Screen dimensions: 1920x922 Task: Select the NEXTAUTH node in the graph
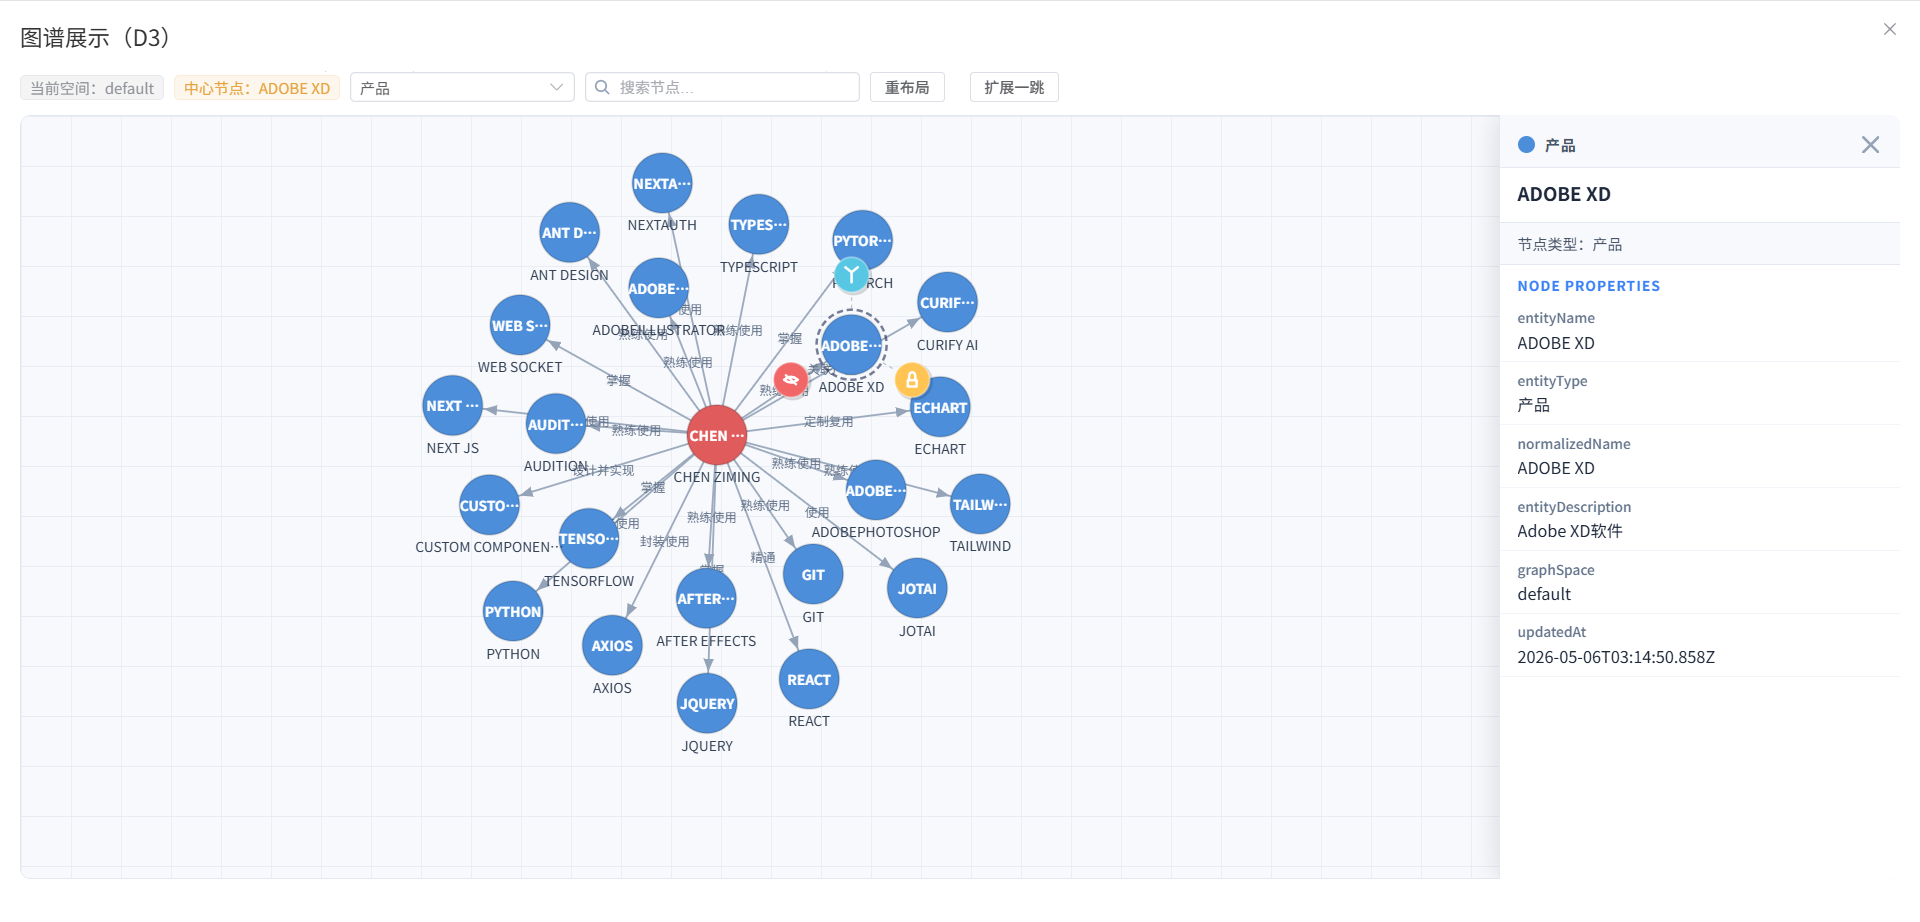point(662,184)
